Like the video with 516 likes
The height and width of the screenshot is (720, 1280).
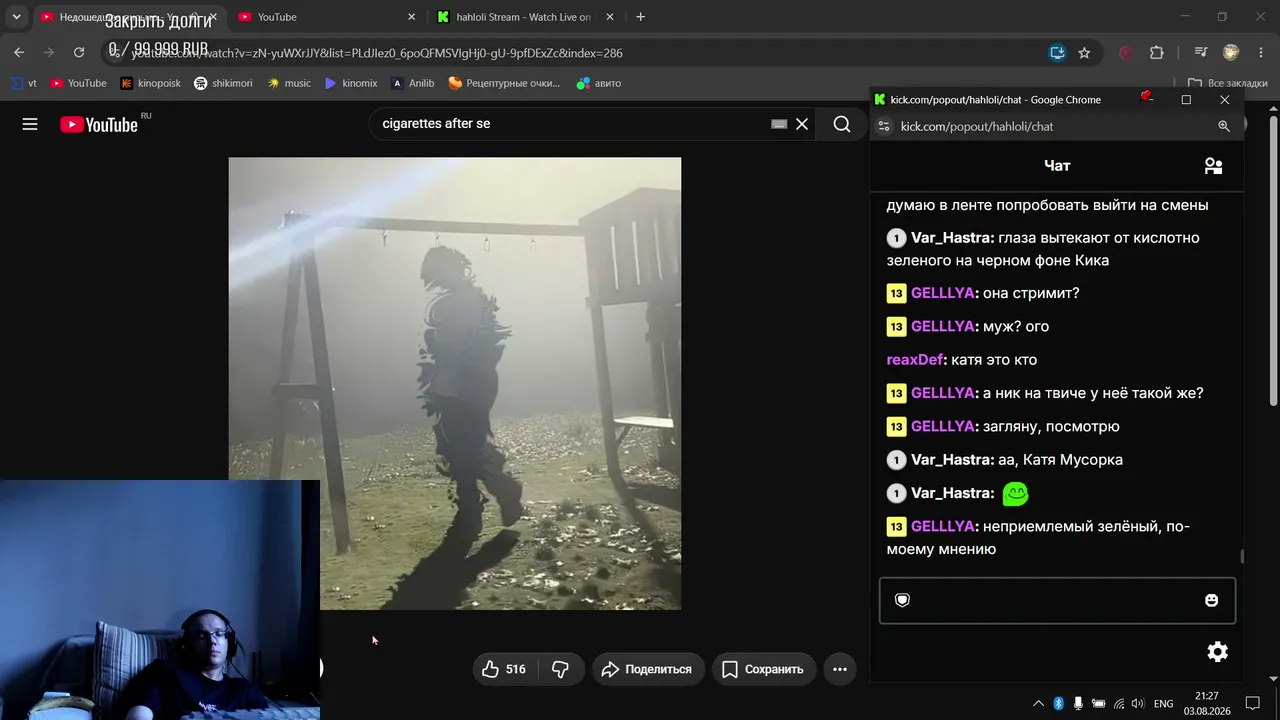coord(504,669)
